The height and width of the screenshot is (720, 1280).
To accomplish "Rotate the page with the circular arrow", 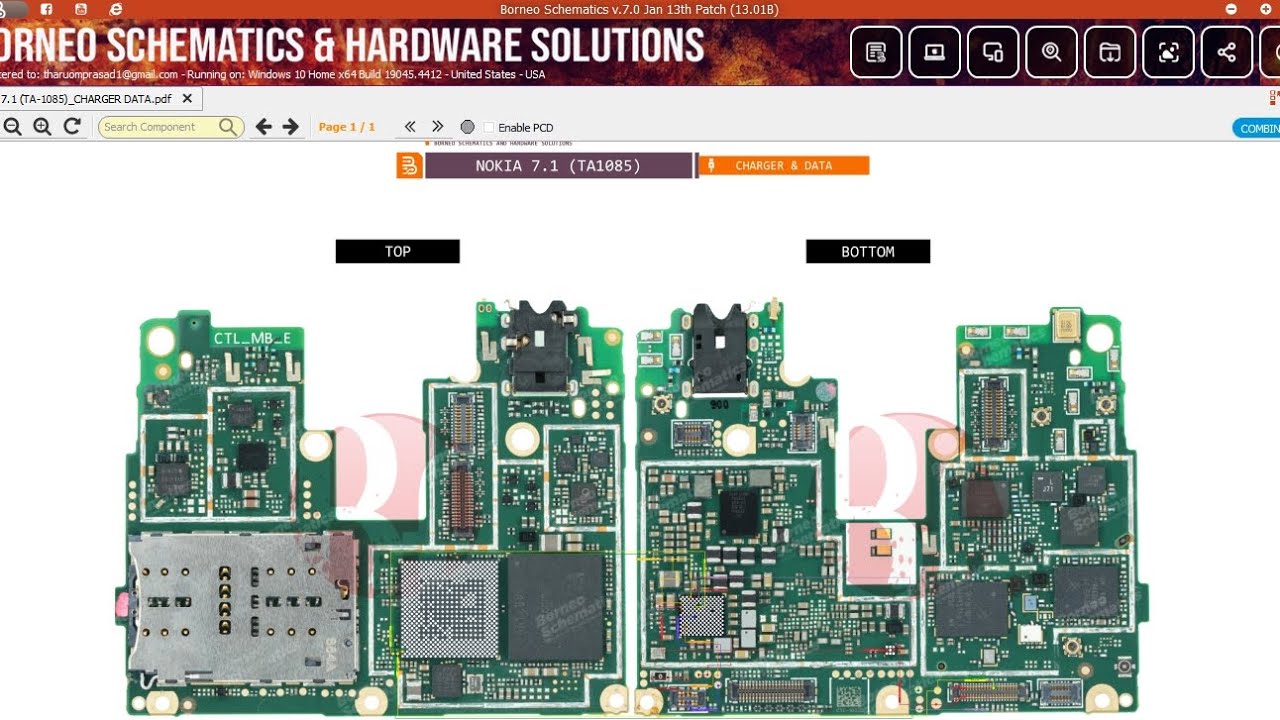I will click(x=72, y=127).
